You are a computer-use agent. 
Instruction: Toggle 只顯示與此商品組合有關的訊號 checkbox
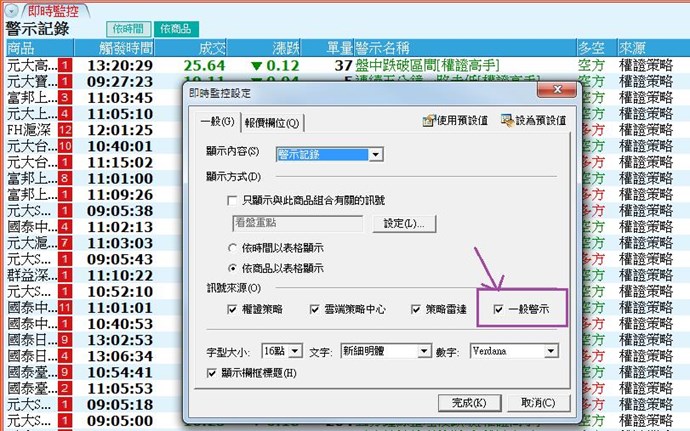[232, 201]
